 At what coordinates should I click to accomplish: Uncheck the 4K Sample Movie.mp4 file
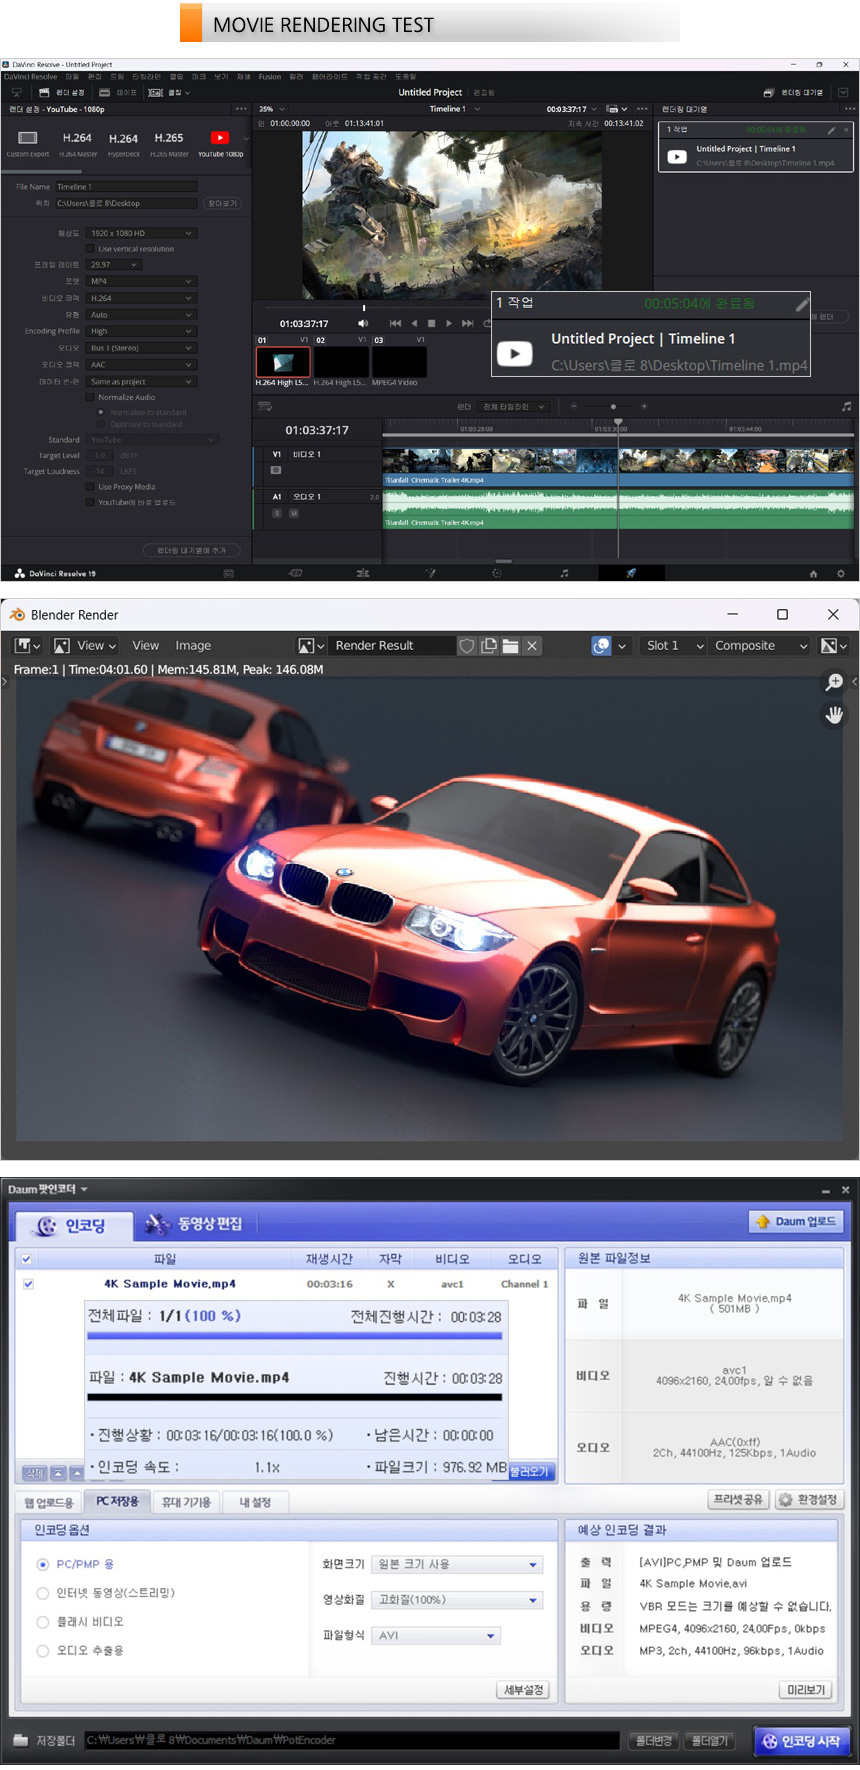[28, 1284]
